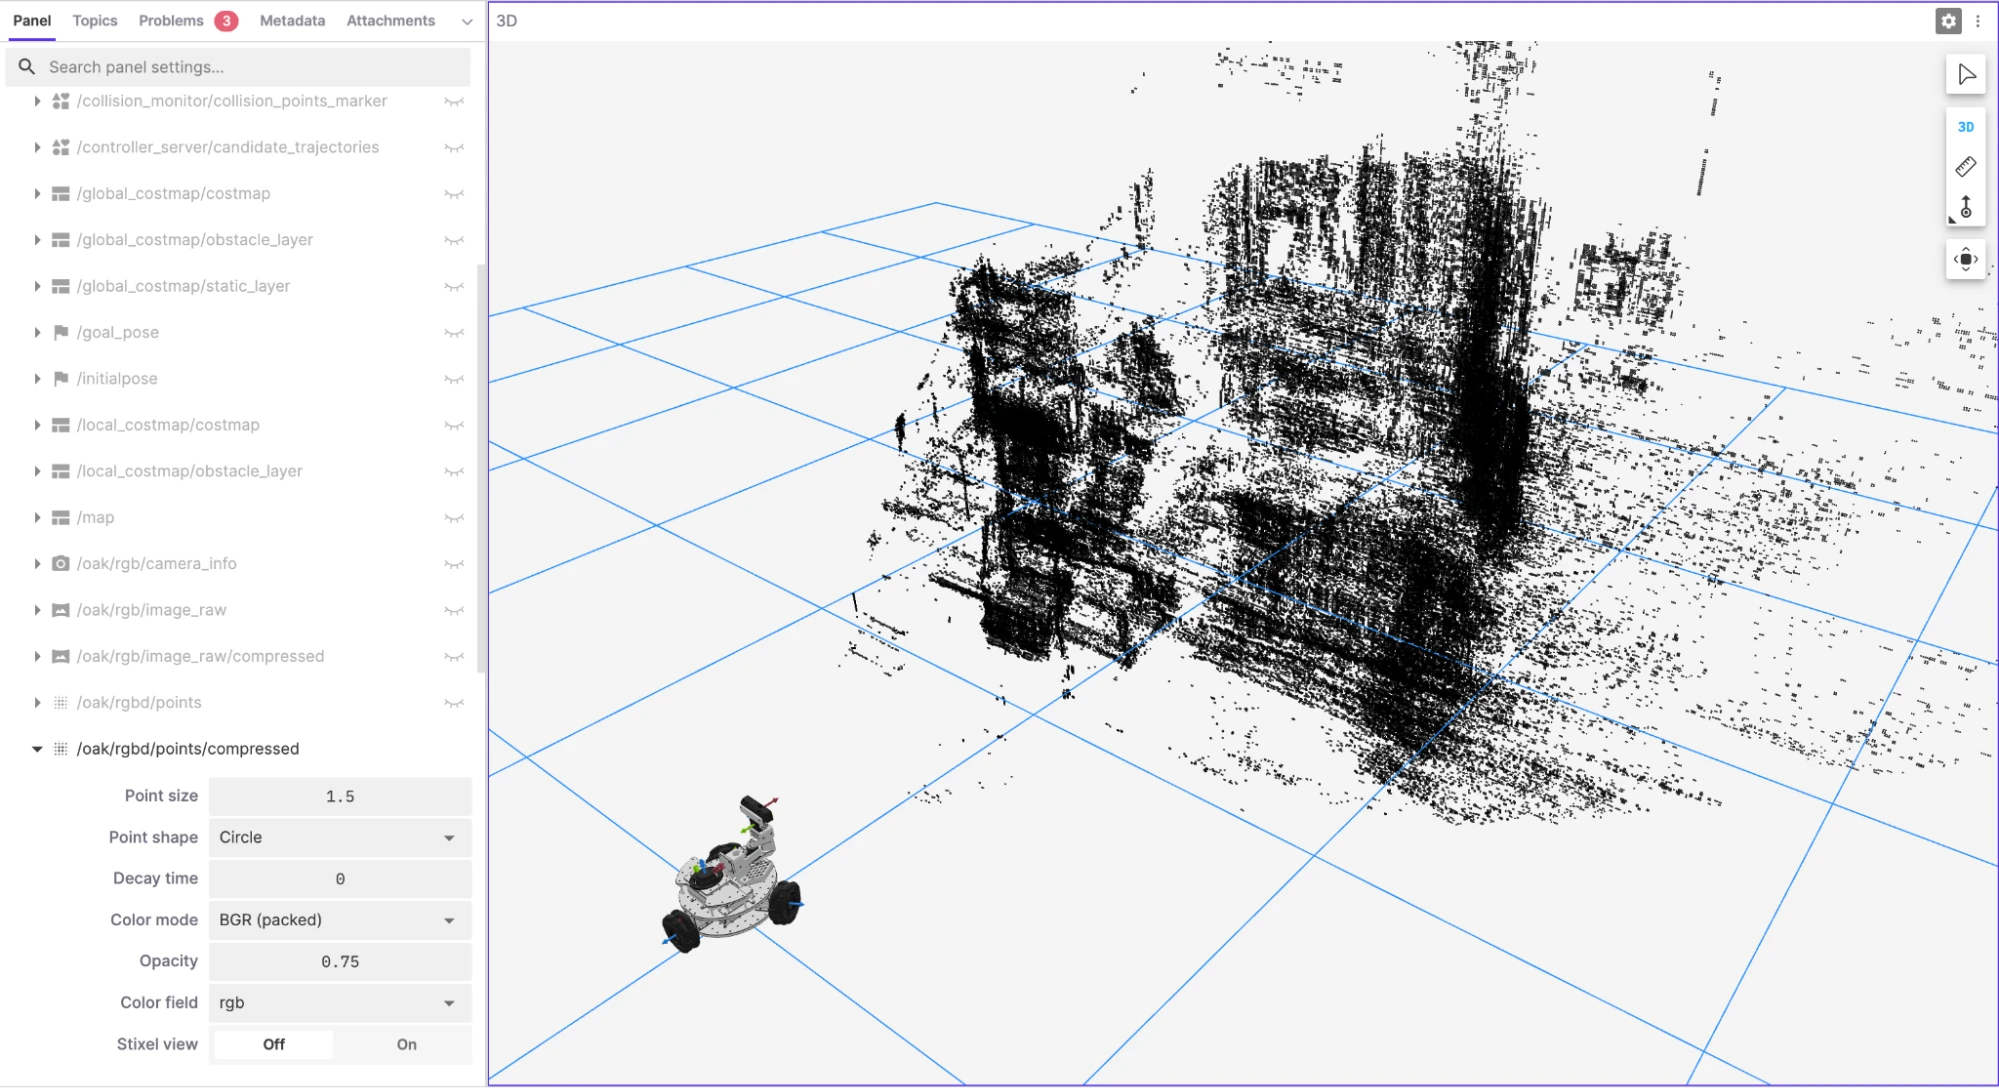The image size is (1999, 1089).
Task: Toggle visibility of /oak/rgbd/points
Action: coord(454,703)
